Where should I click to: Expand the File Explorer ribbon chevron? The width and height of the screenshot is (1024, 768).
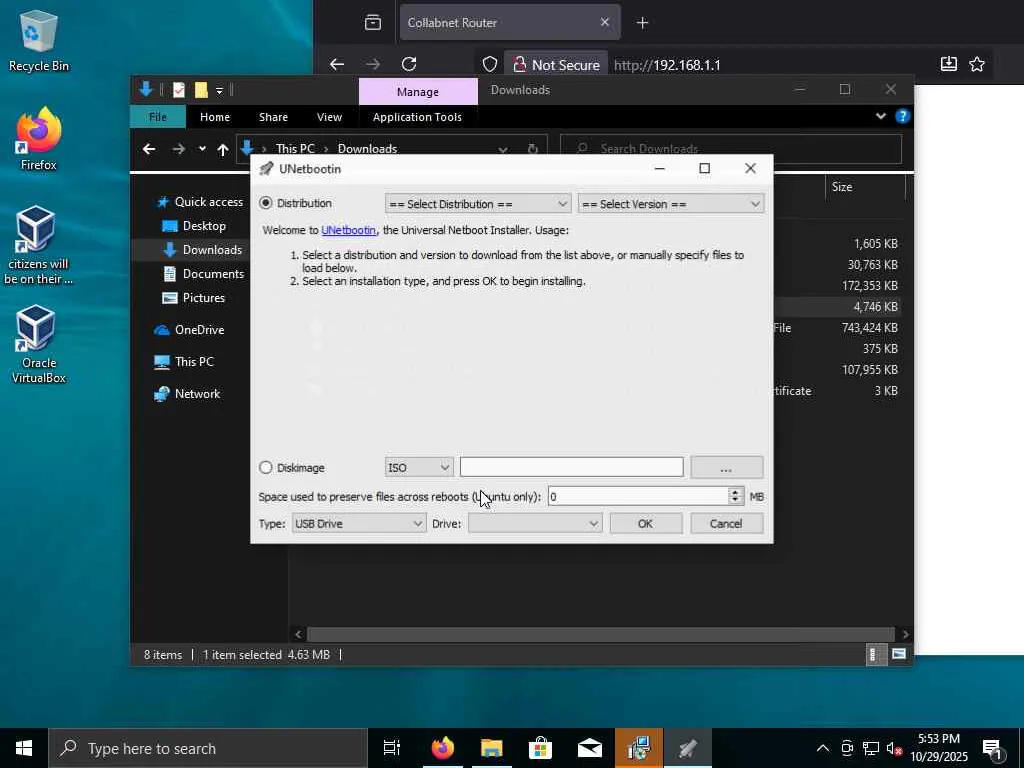pos(881,116)
